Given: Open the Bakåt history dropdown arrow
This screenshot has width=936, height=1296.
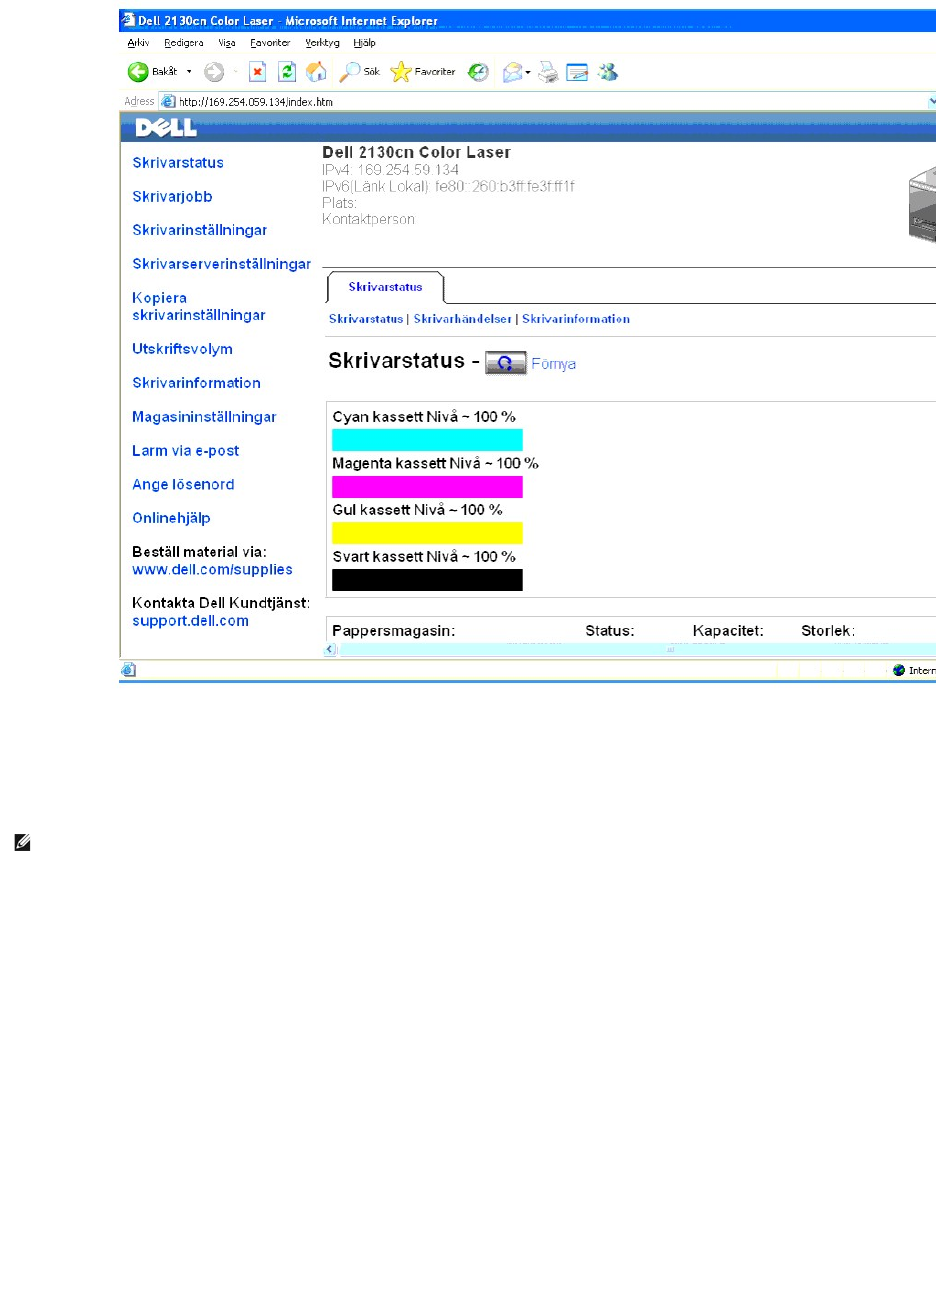Looking at the screenshot, I should (189, 72).
